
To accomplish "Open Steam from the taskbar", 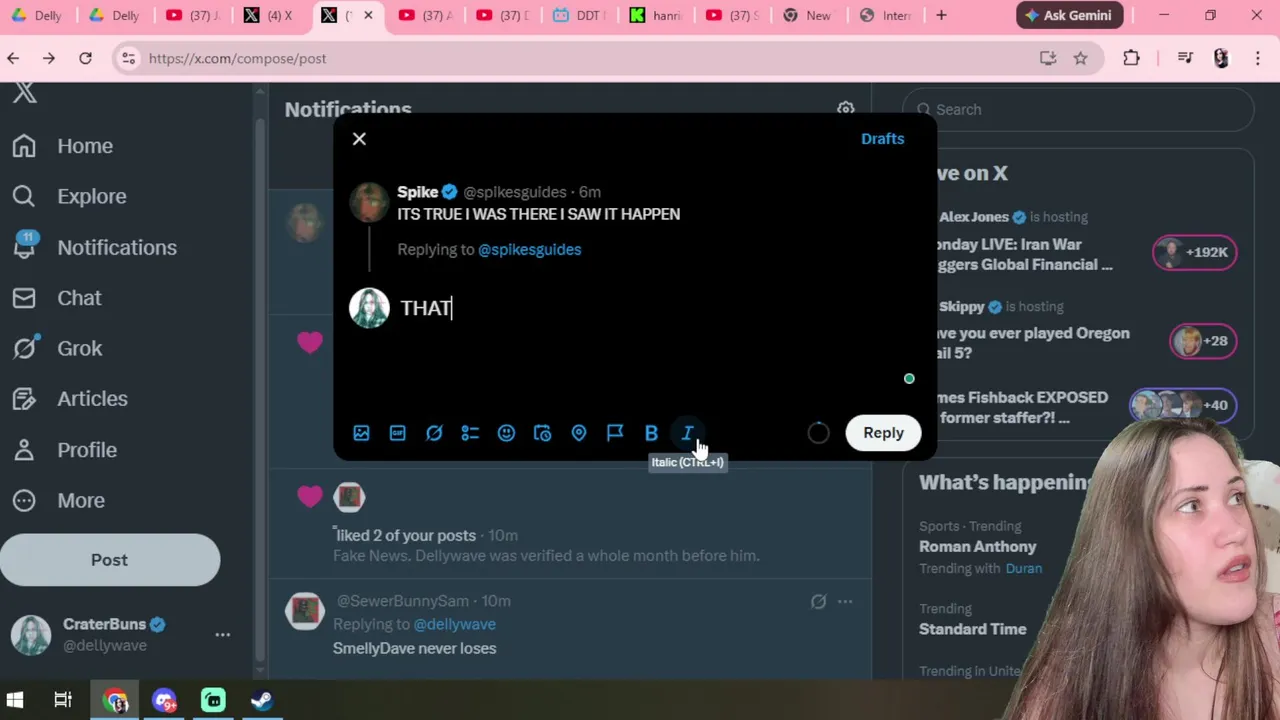I will 262,700.
